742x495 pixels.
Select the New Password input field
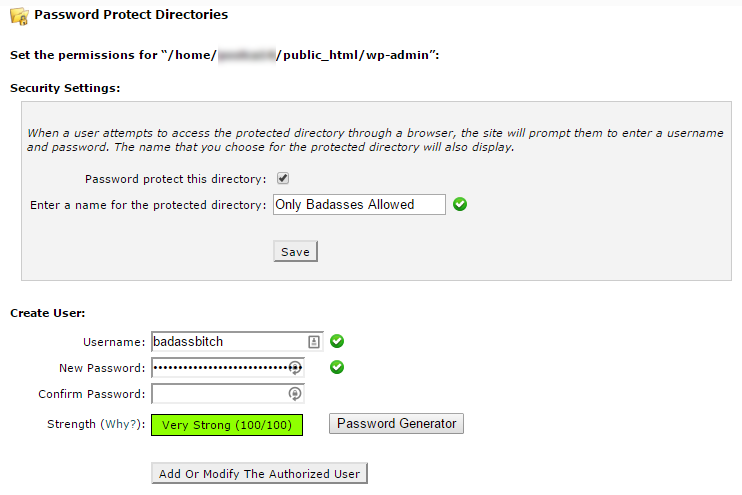point(220,367)
